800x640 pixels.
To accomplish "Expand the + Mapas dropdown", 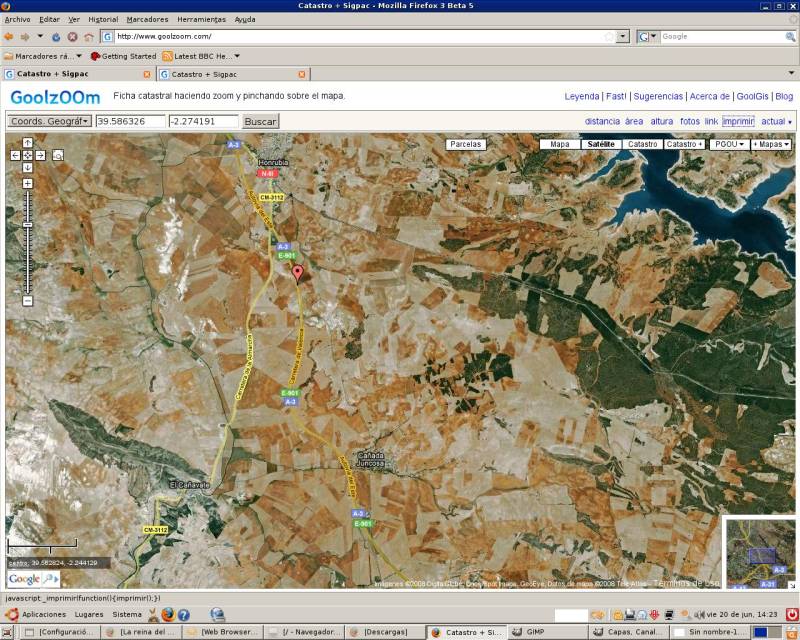I will tap(772, 144).
